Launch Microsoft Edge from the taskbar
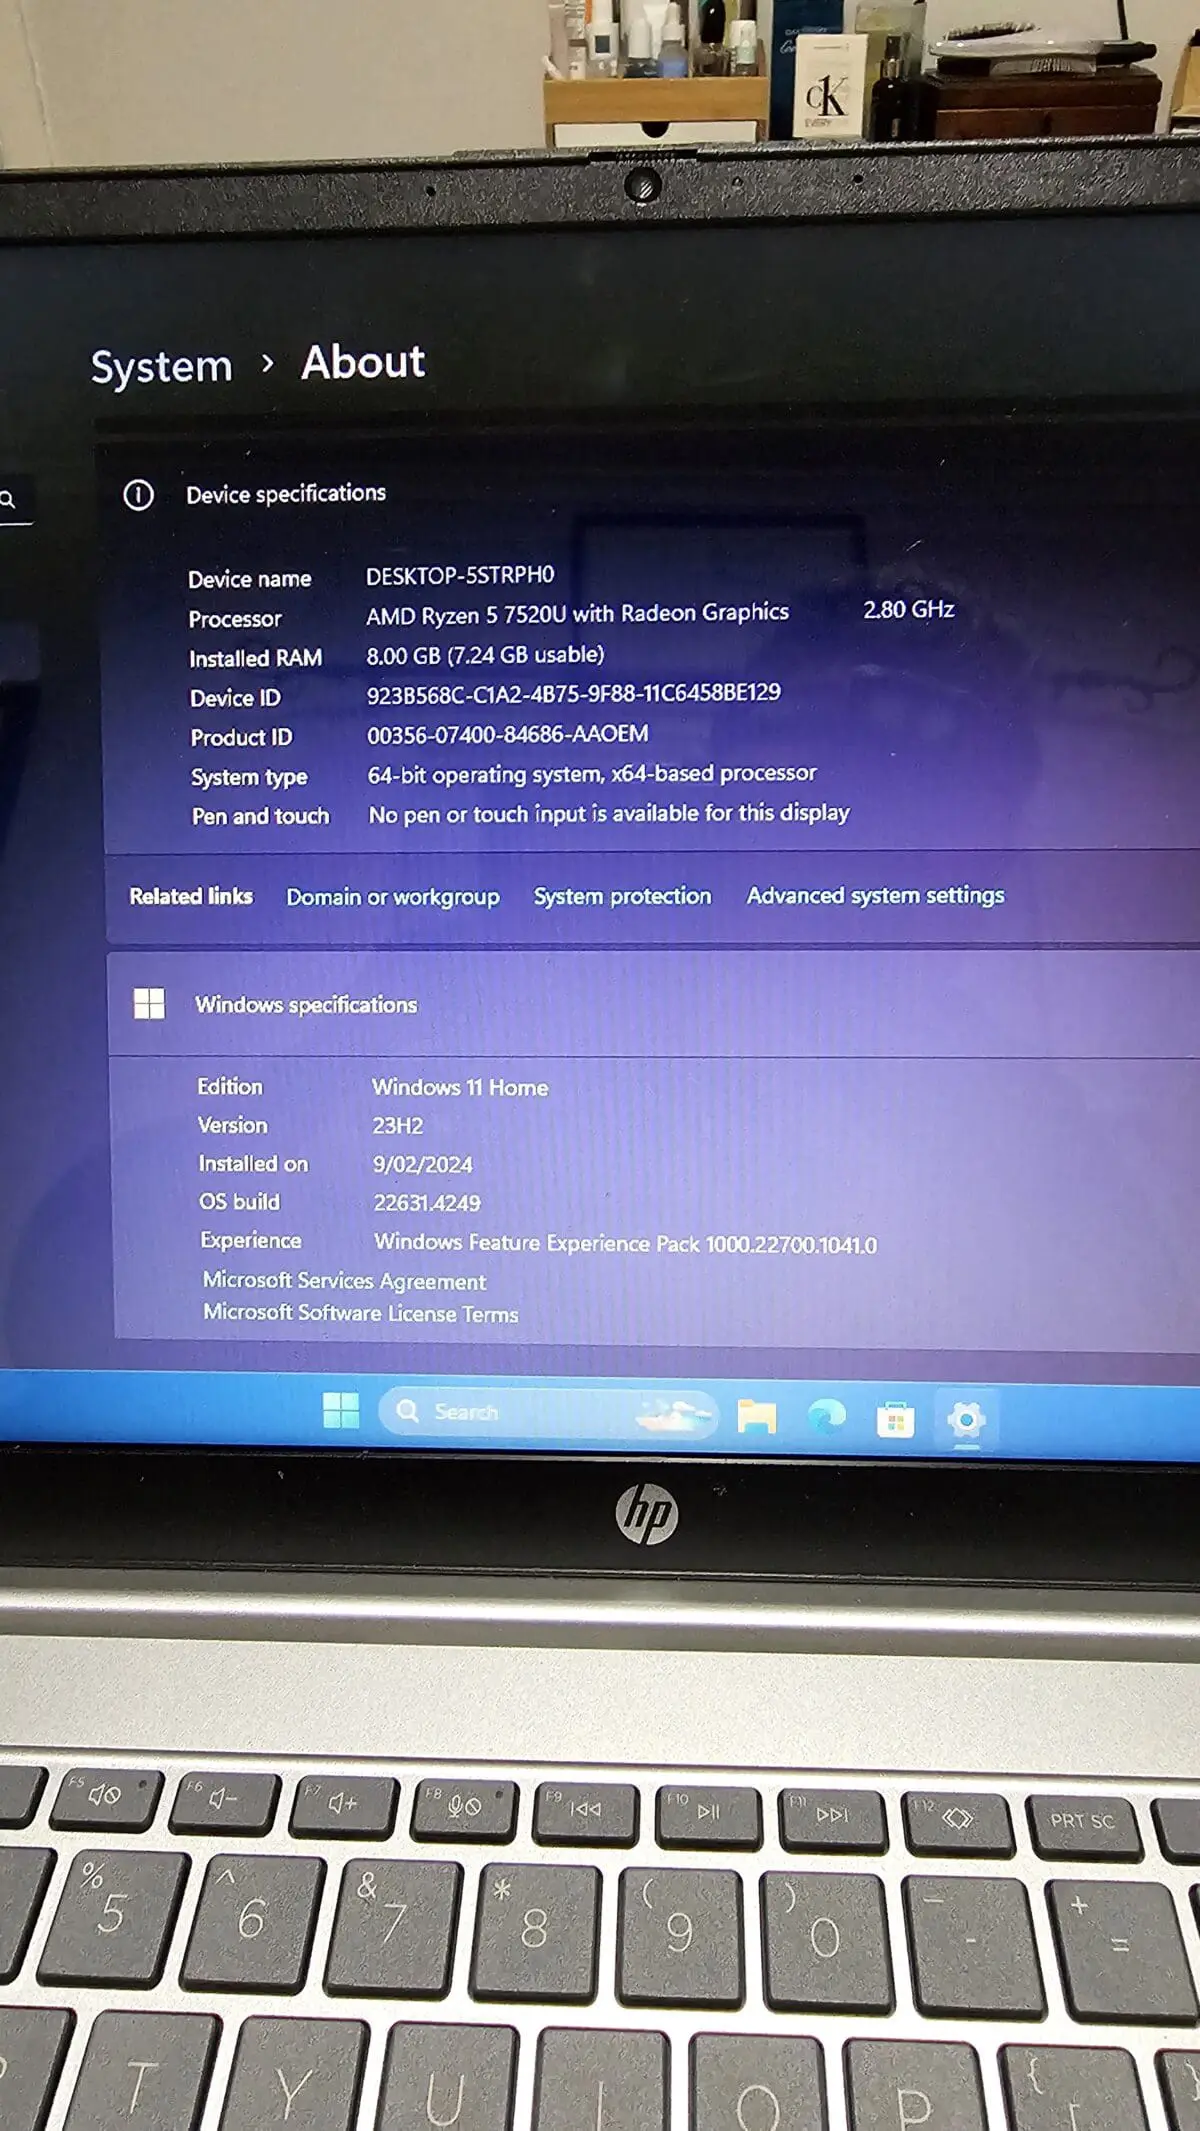Viewport: 1200px width, 2131px height. click(x=826, y=1417)
